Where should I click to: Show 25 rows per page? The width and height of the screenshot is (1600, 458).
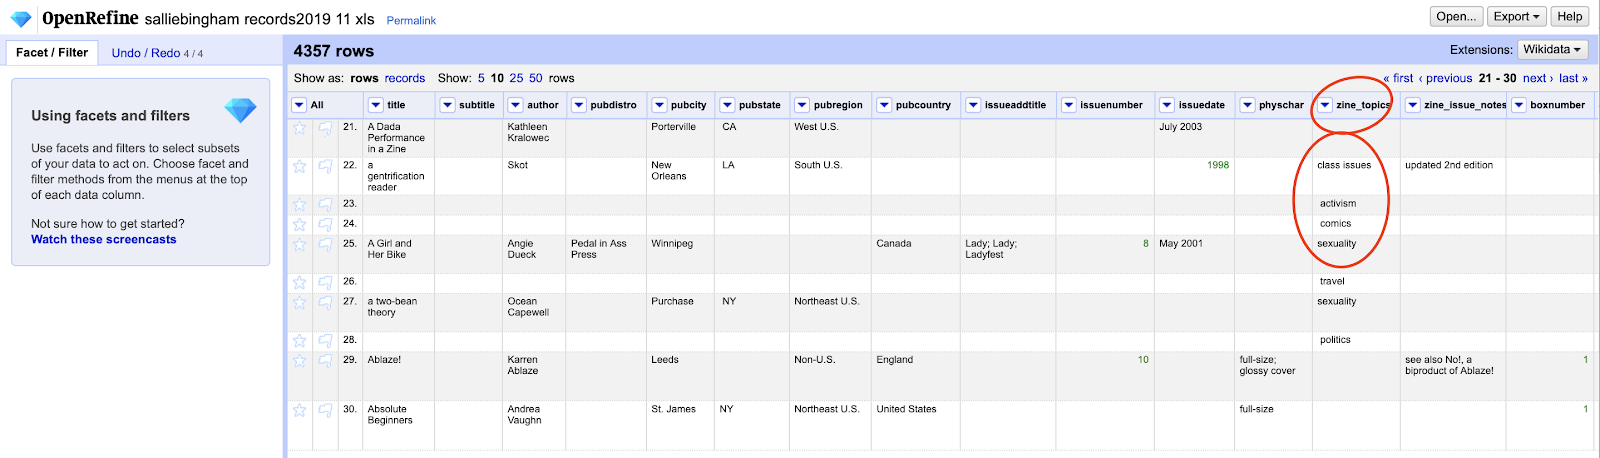tap(516, 78)
